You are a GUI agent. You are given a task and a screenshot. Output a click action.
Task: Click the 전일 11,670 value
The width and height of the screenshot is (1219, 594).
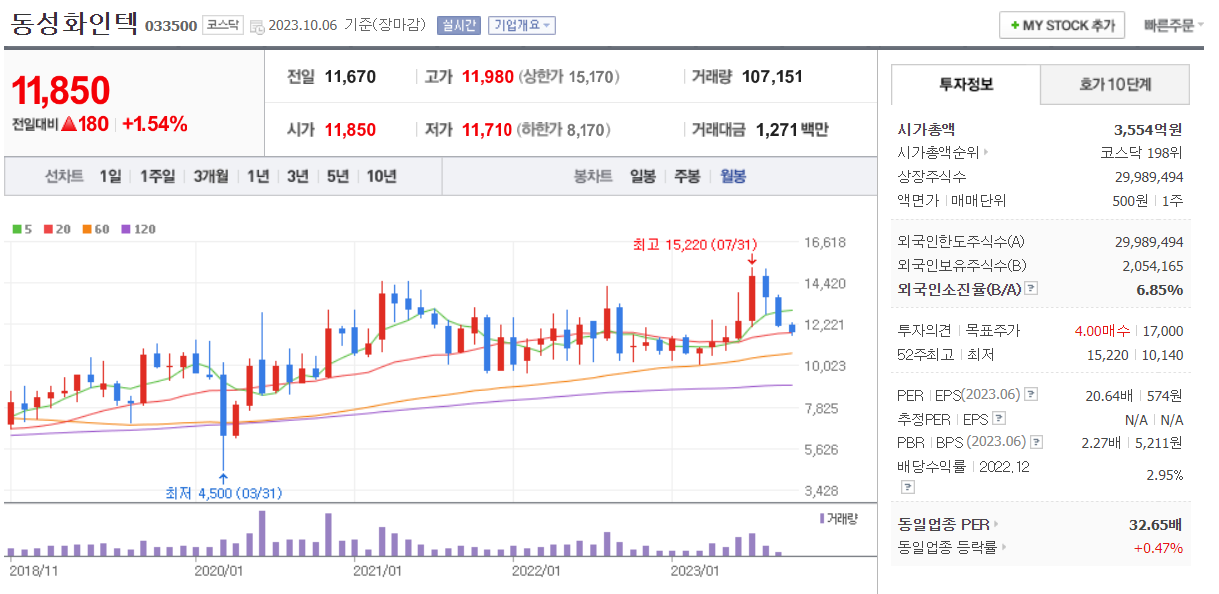tap(350, 77)
